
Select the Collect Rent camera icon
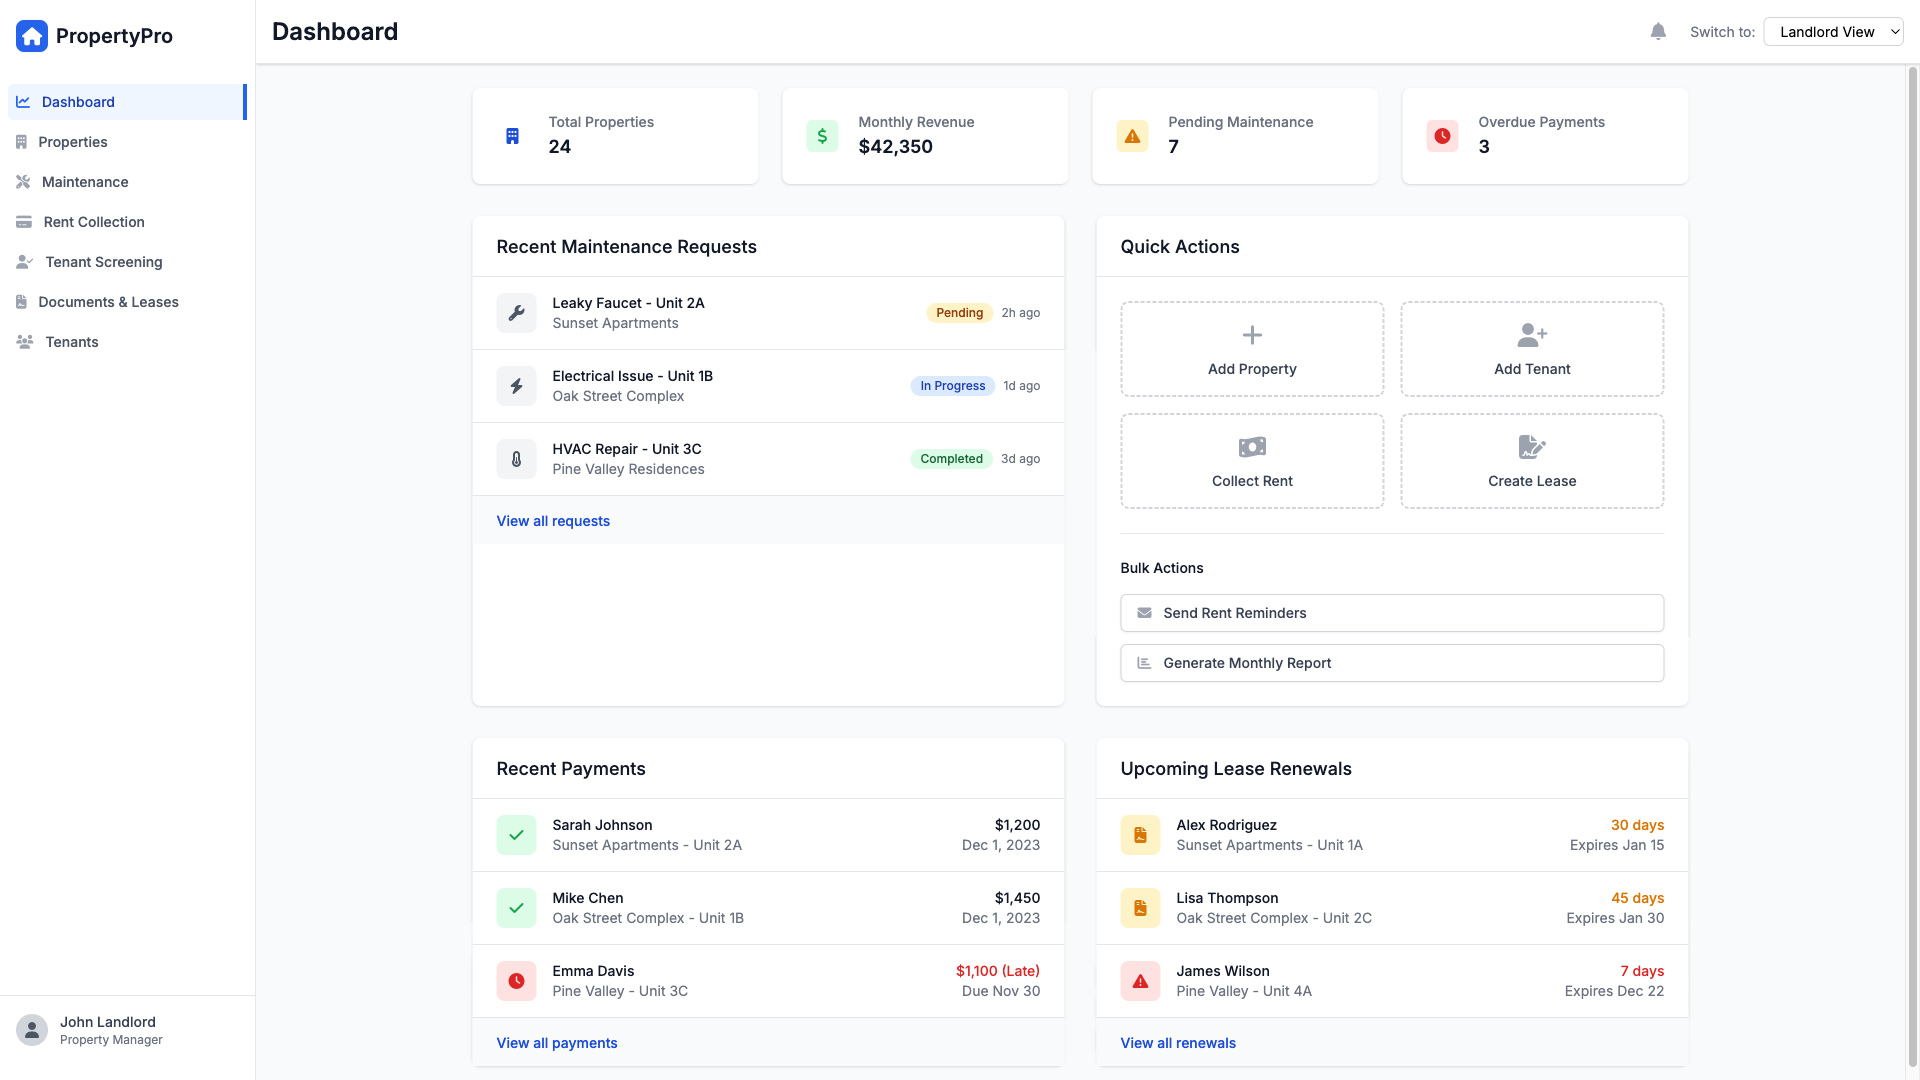pos(1252,447)
